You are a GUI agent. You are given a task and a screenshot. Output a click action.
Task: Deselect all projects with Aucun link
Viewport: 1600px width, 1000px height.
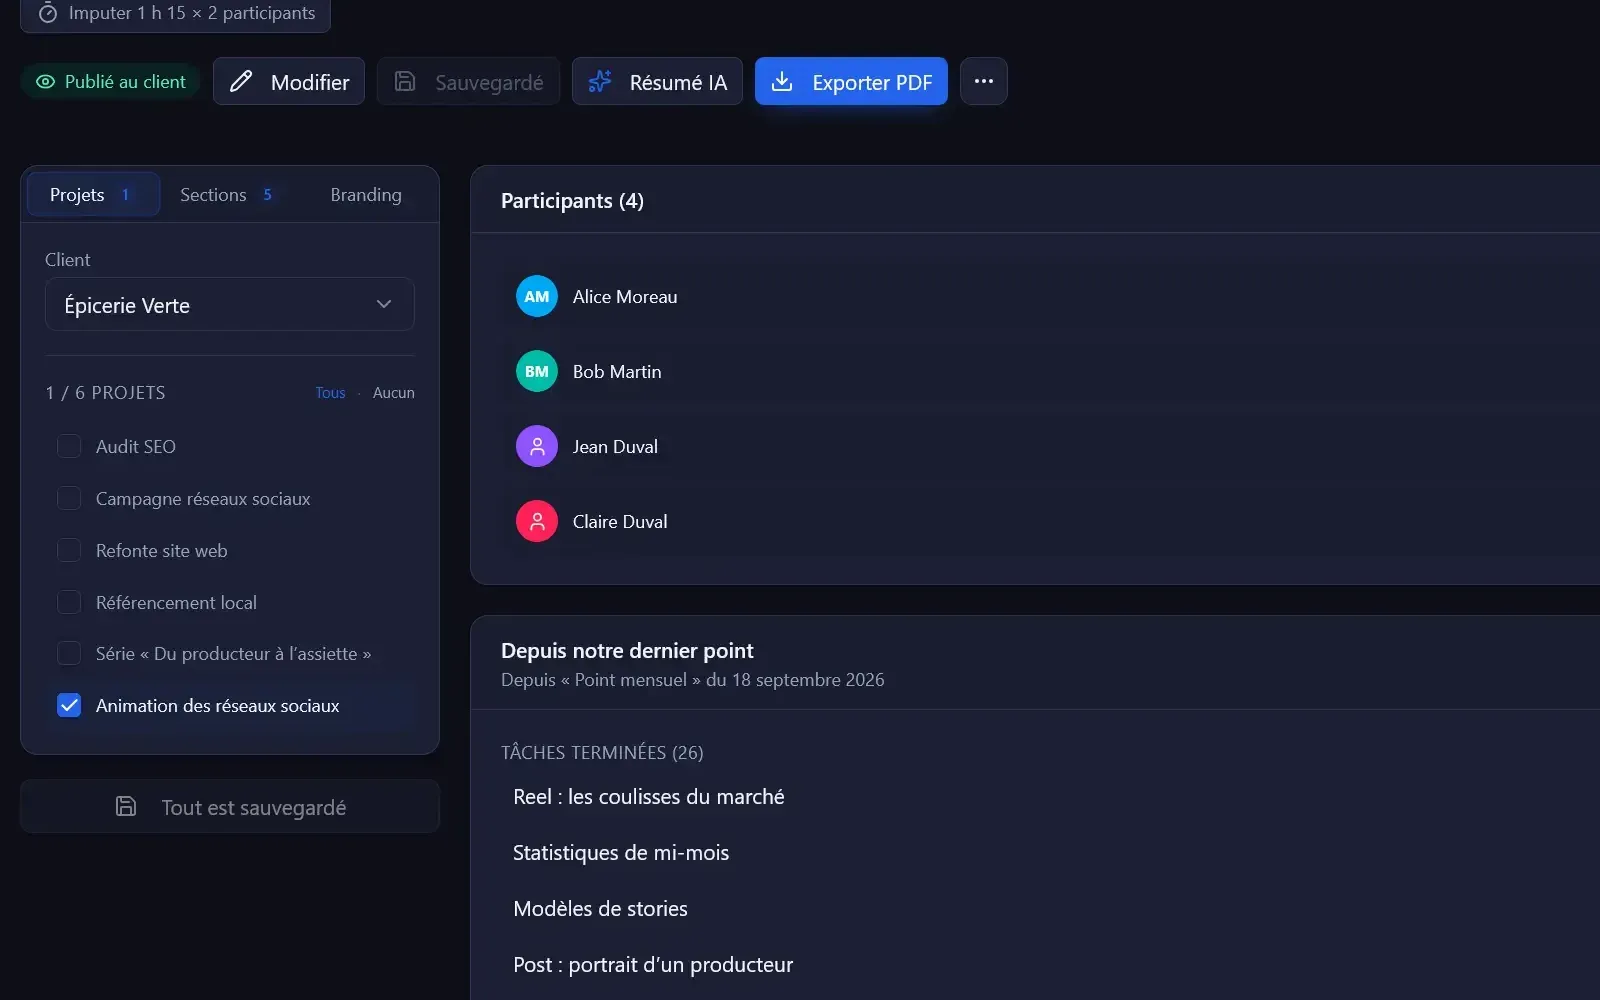pos(394,393)
